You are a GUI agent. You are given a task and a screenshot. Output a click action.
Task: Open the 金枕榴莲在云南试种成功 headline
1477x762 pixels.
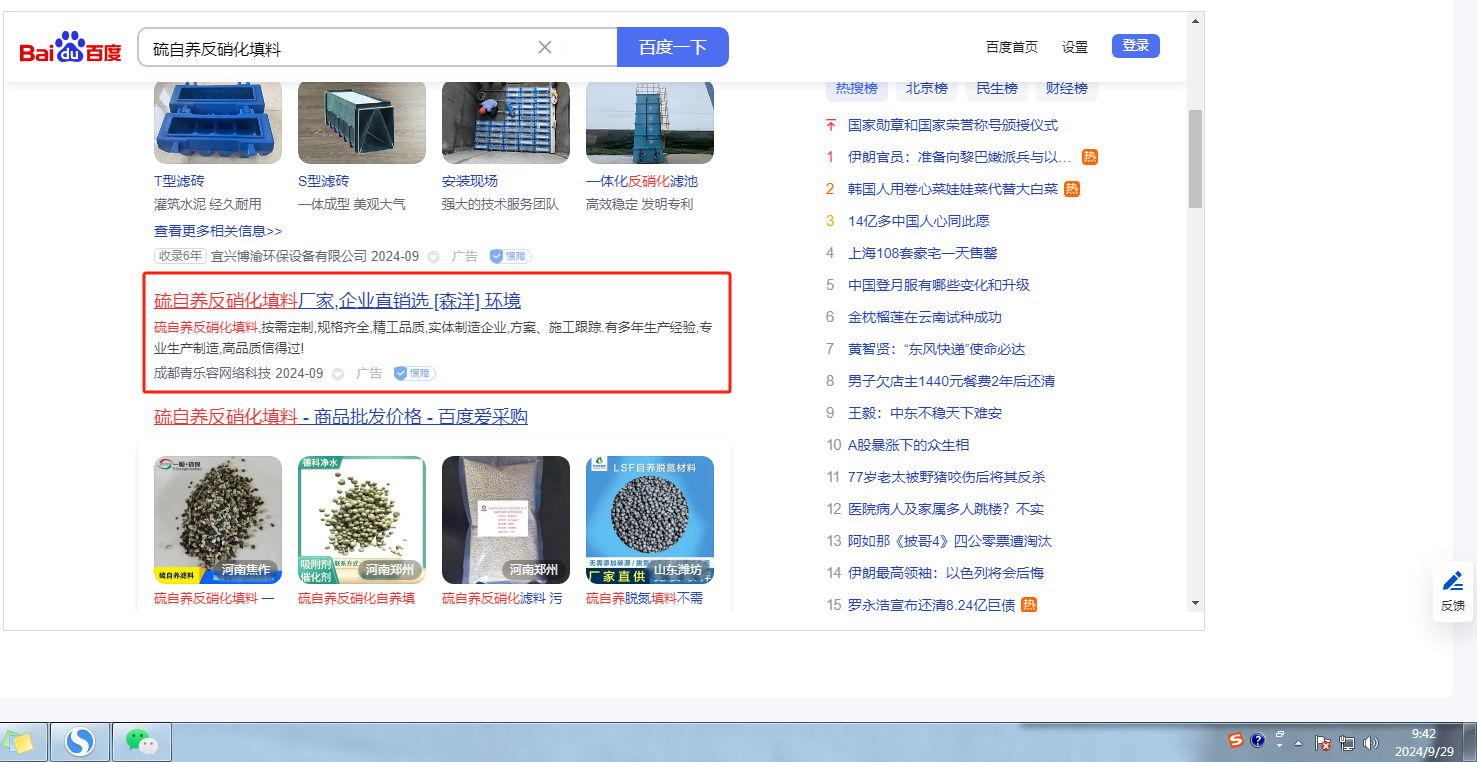point(925,317)
